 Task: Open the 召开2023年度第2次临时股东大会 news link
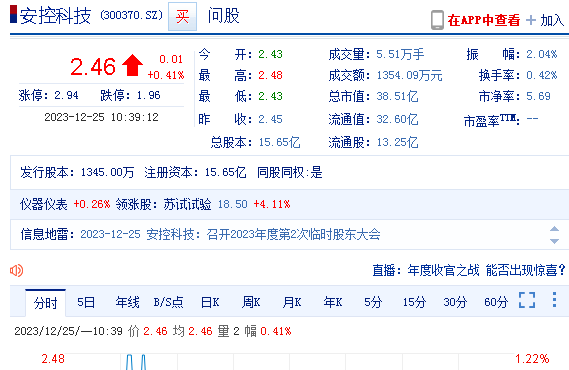pyautogui.click(x=294, y=234)
